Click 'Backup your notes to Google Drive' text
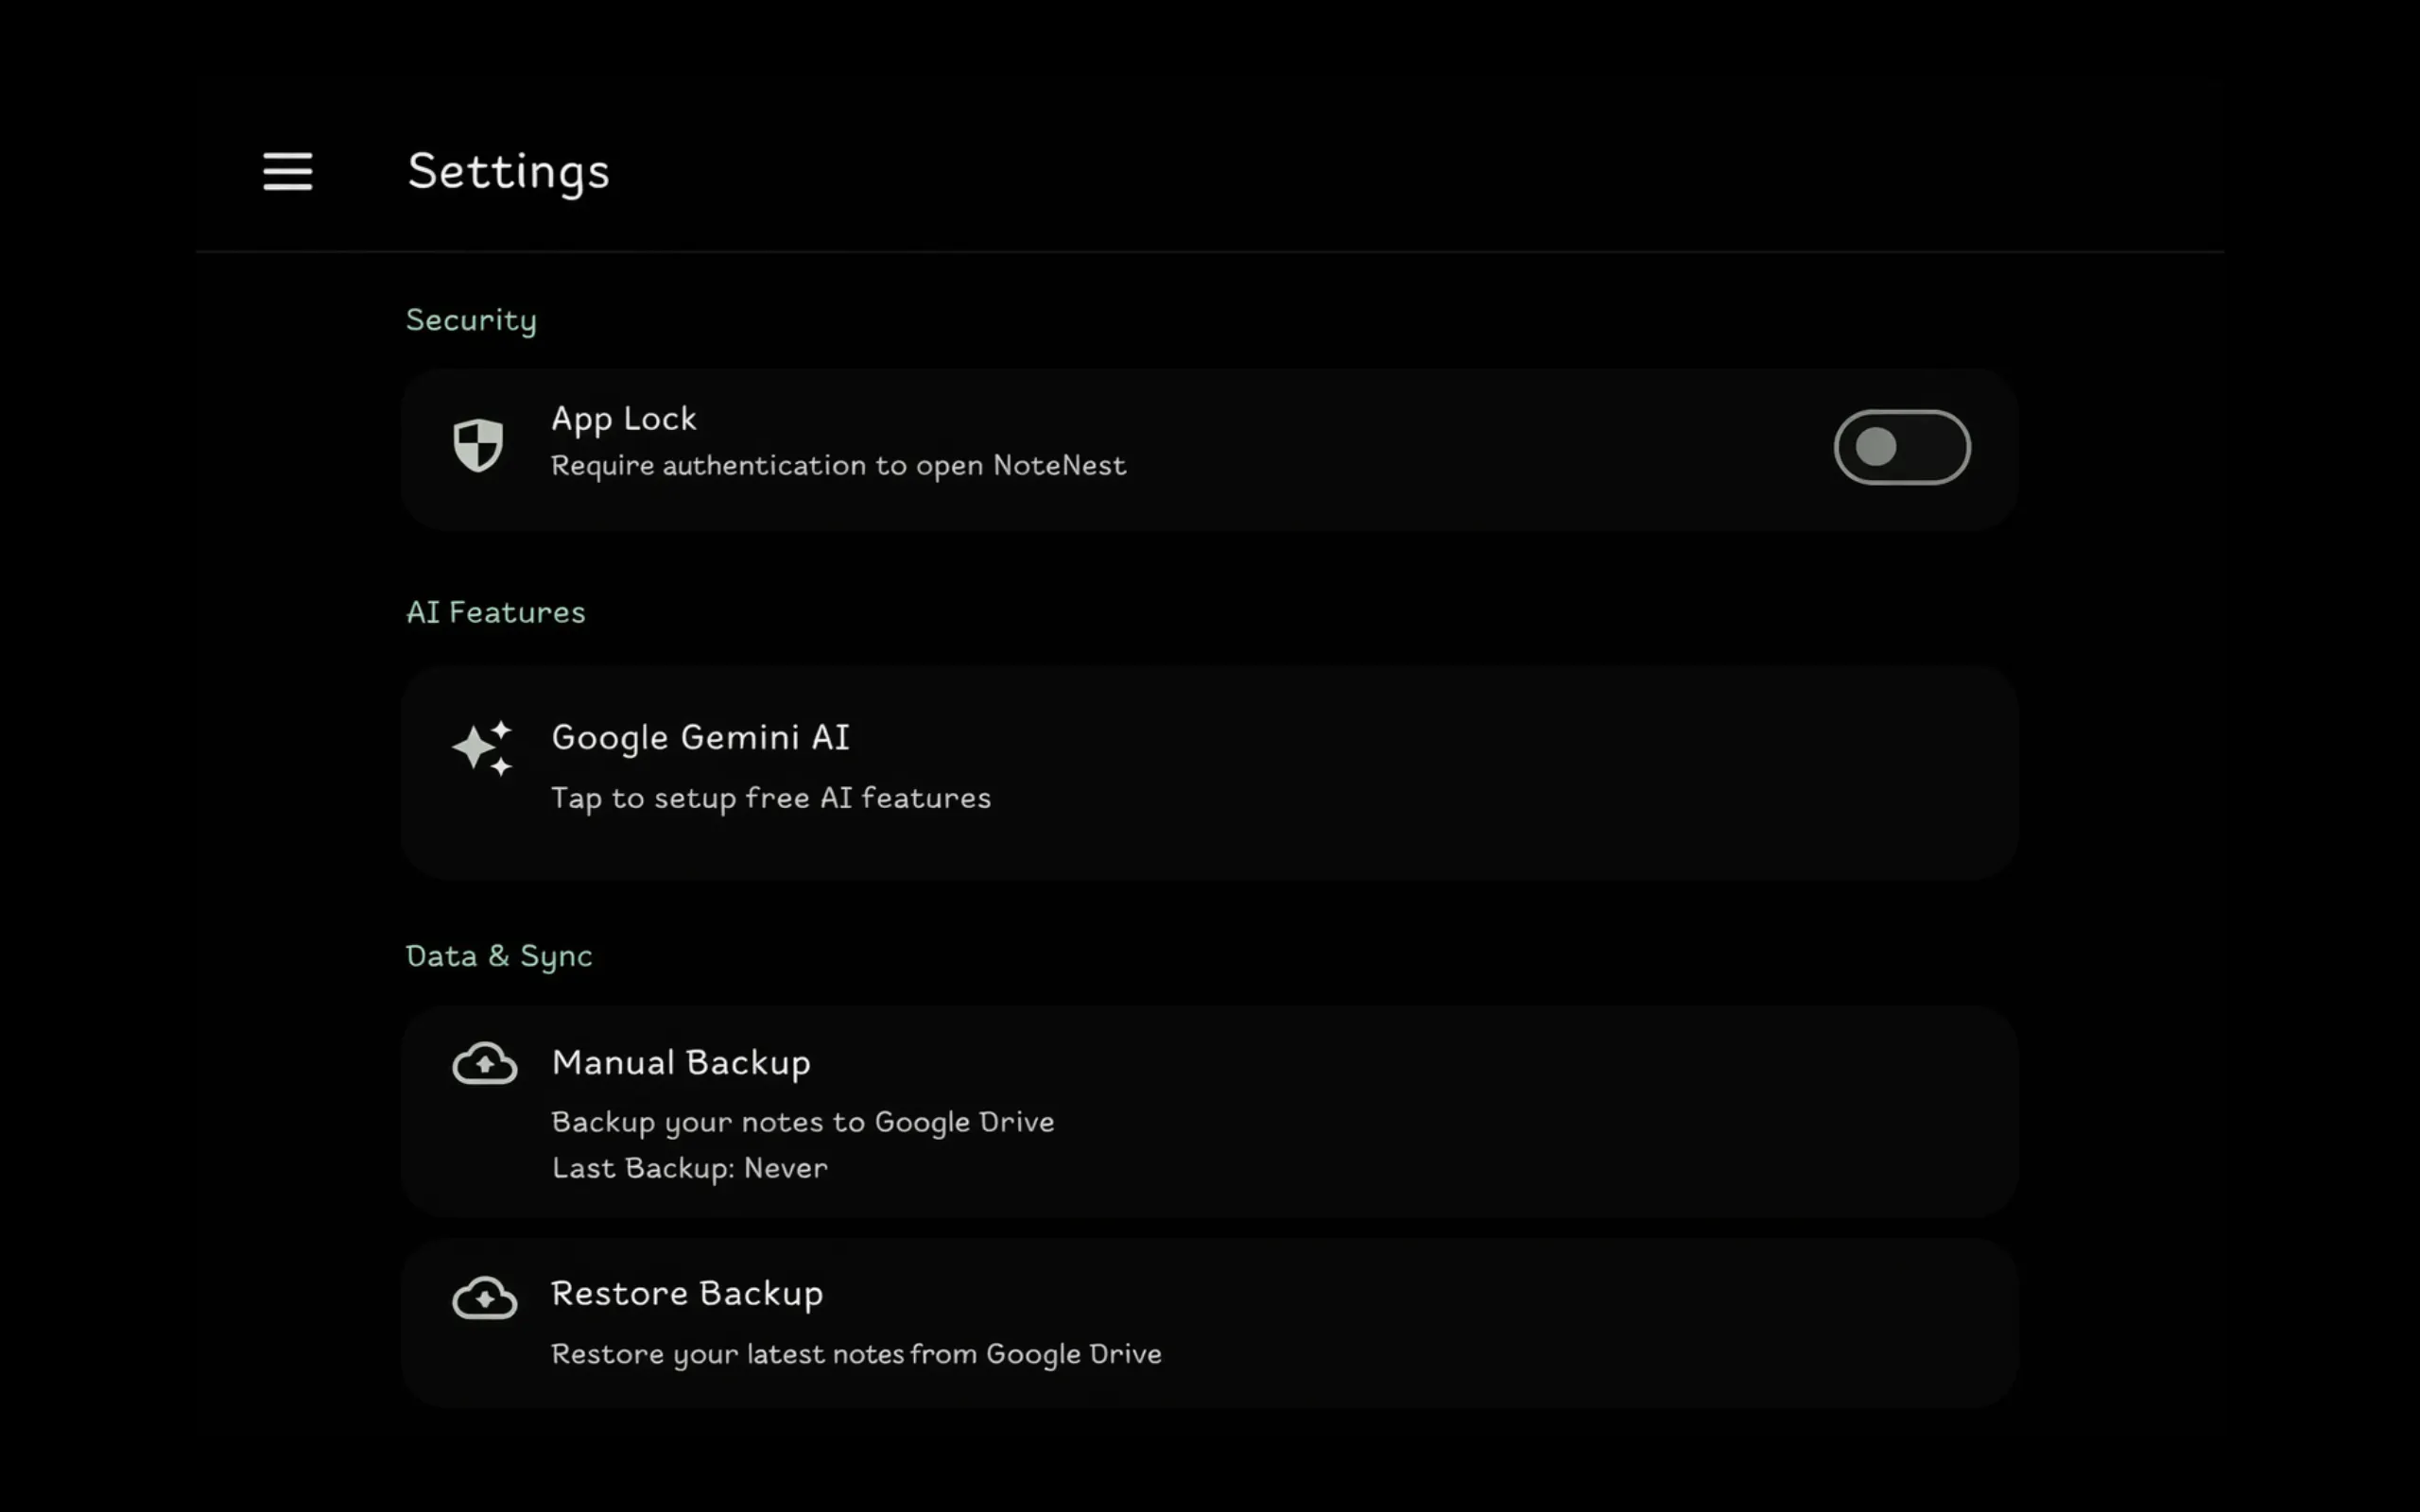 pyautogui.click(x=802, y=1122)
